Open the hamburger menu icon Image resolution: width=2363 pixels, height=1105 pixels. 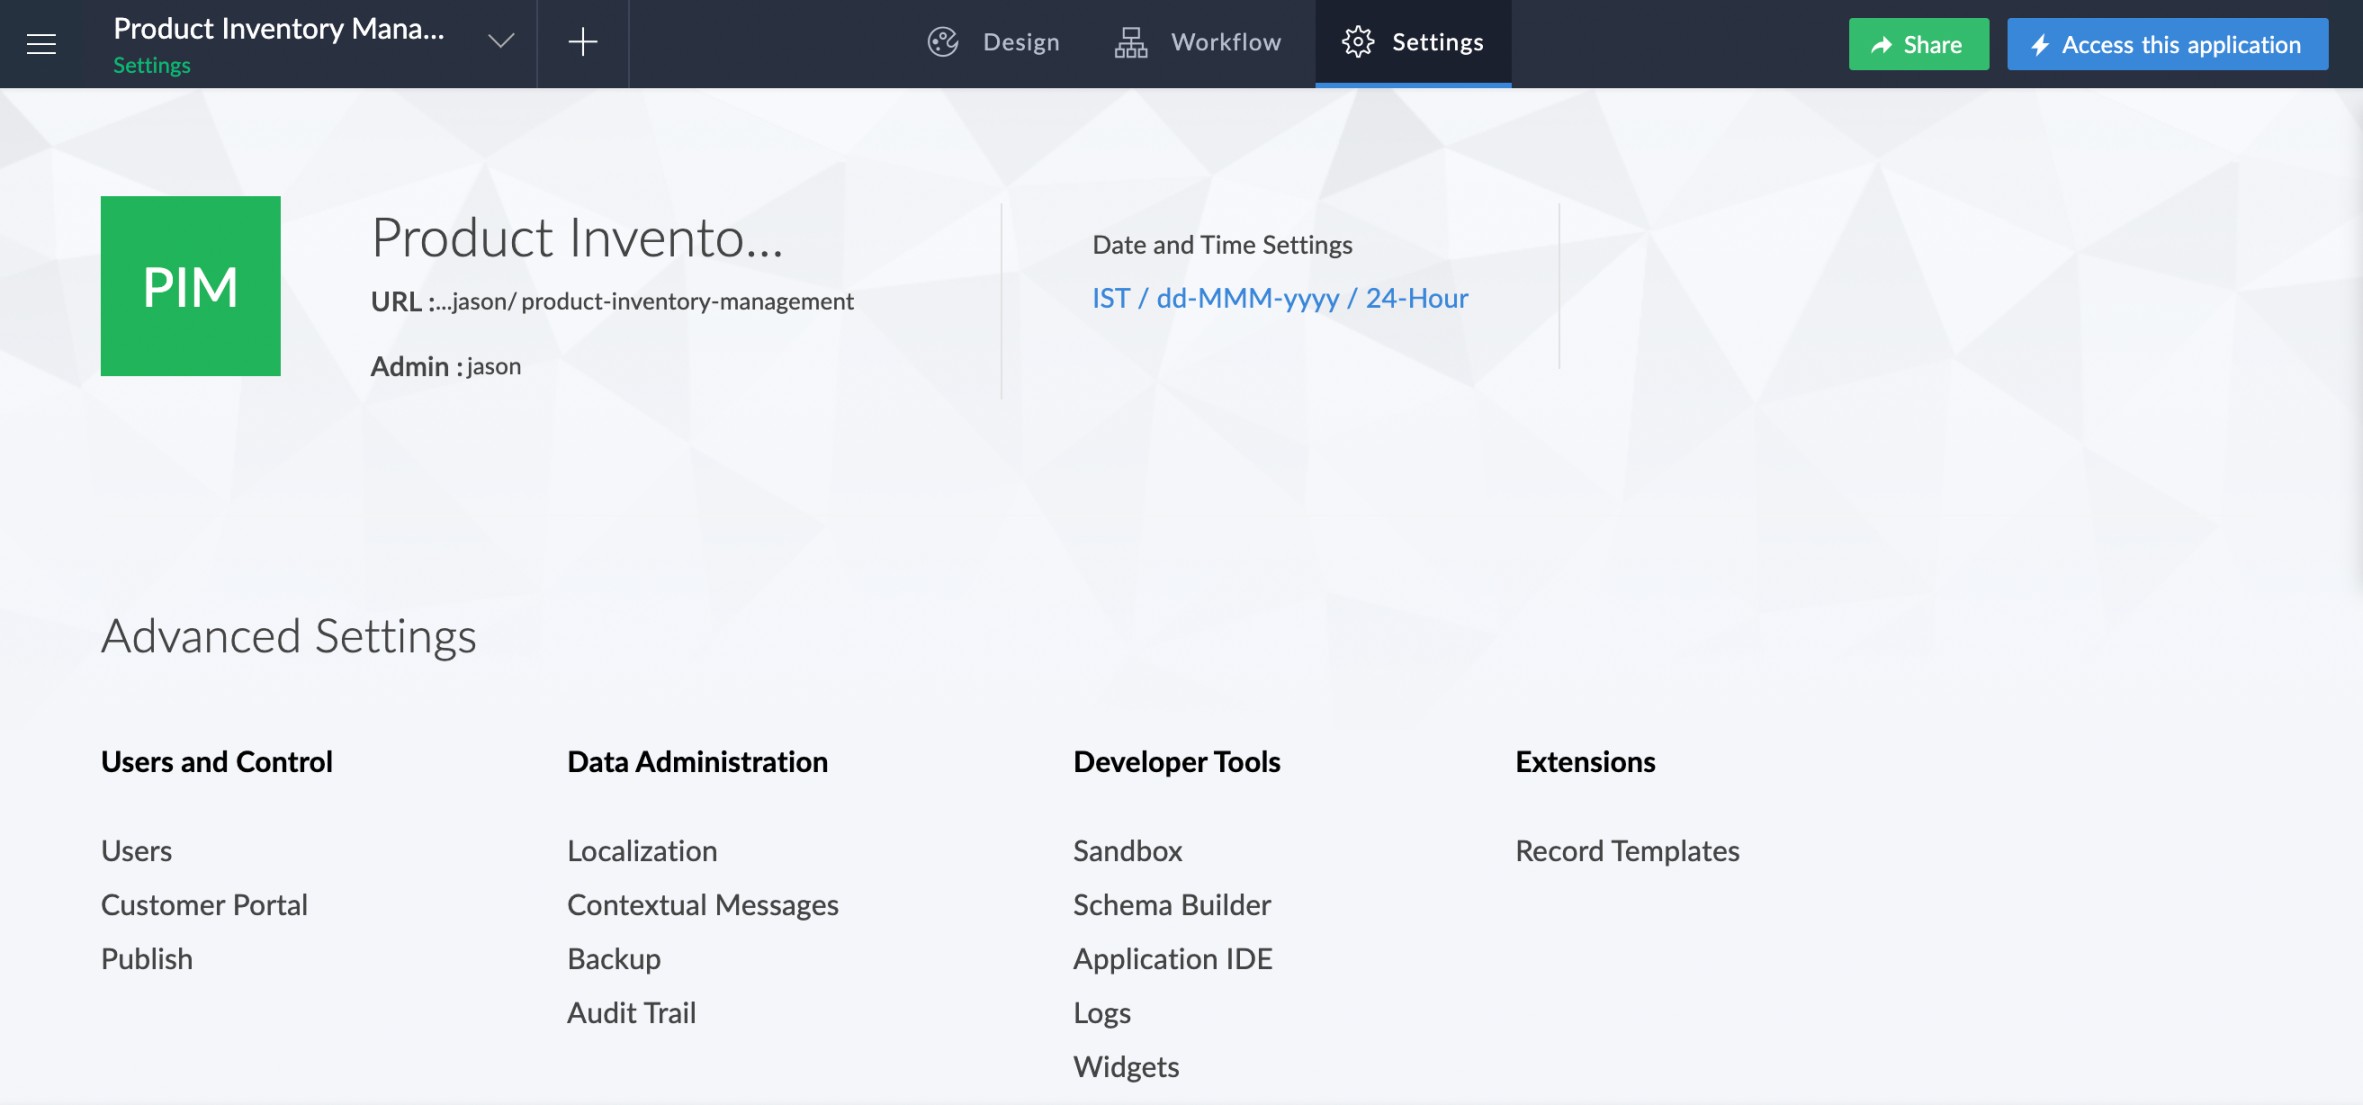tap(41, 43)
